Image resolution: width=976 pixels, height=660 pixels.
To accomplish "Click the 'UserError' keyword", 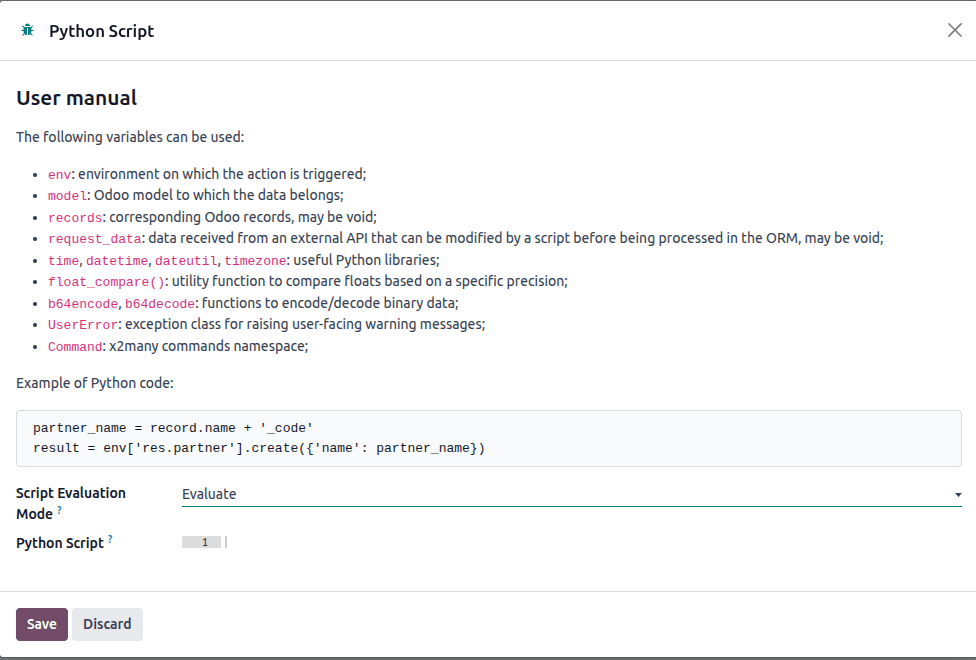I will 83,325.
